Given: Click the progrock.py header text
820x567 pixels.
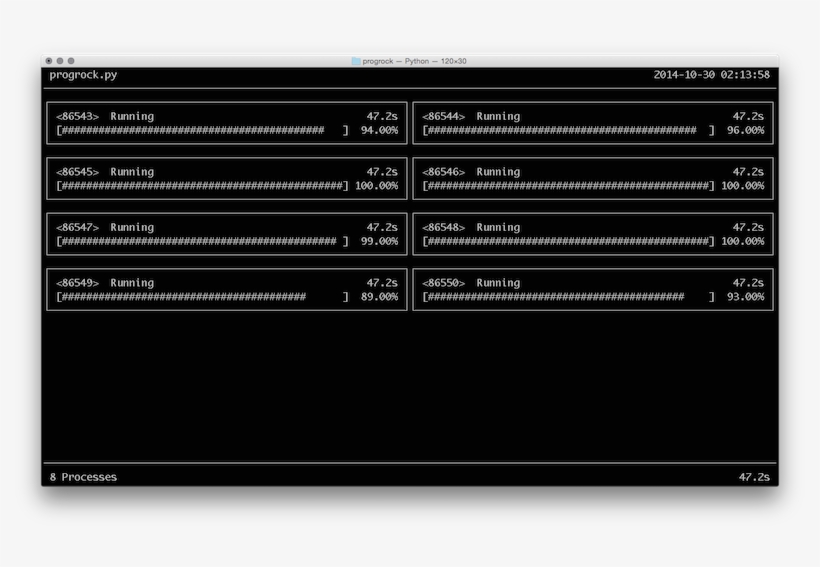Looking at the screenshot, I should [x=83, y=75].
